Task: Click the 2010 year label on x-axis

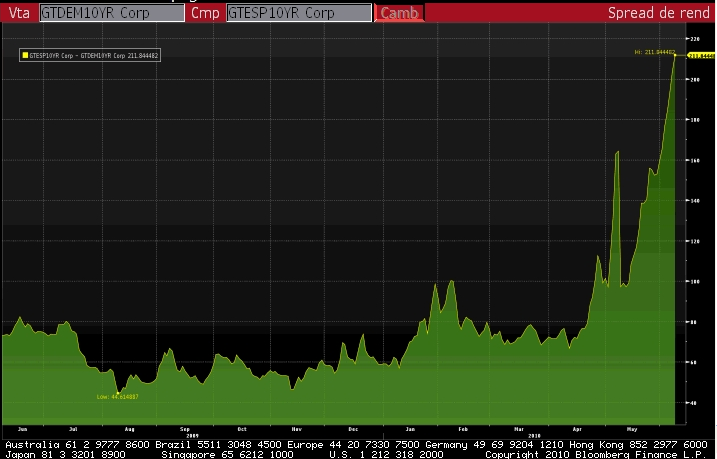Action: pyautogui.click(x=534, y=436)
